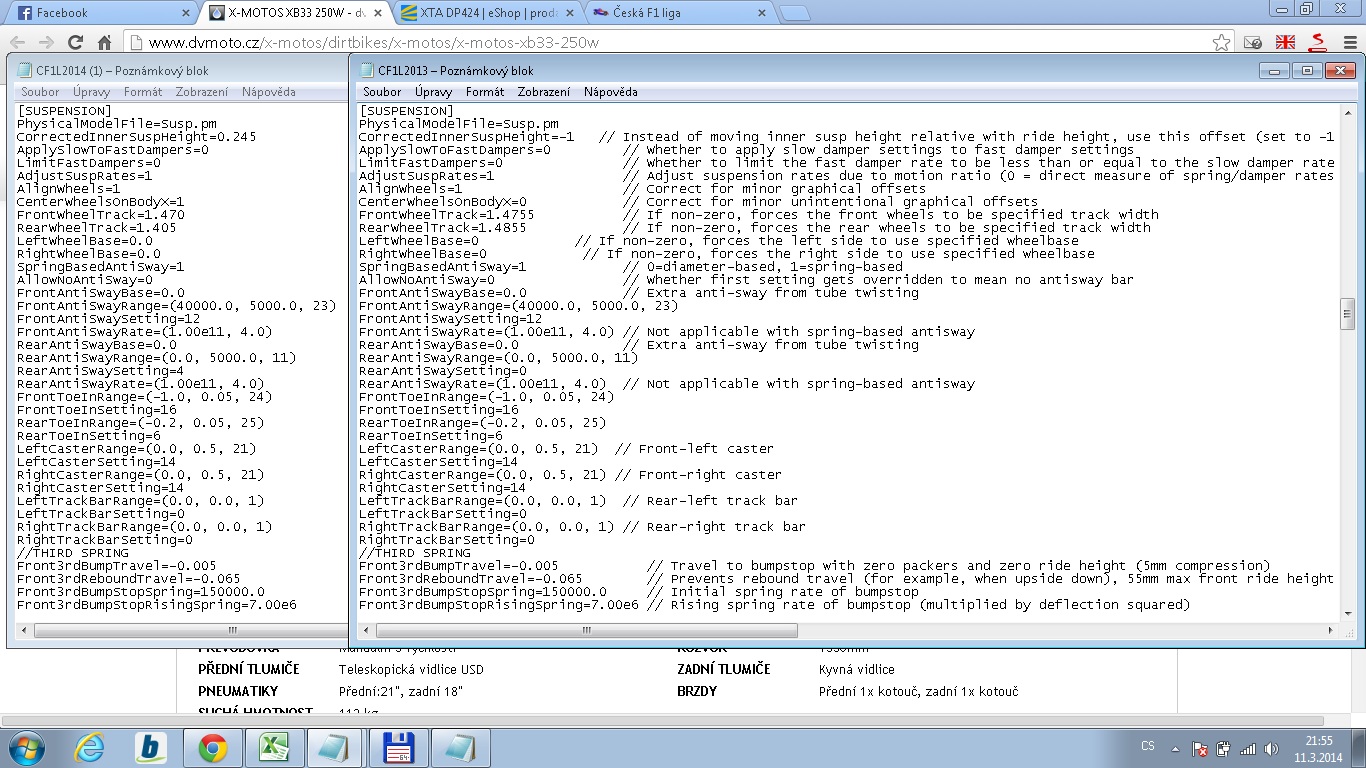Open Zobrazení menu in CF1L2013 Notepad
The height and width of the screenshot is (768, 1366).
pos(544,92)
